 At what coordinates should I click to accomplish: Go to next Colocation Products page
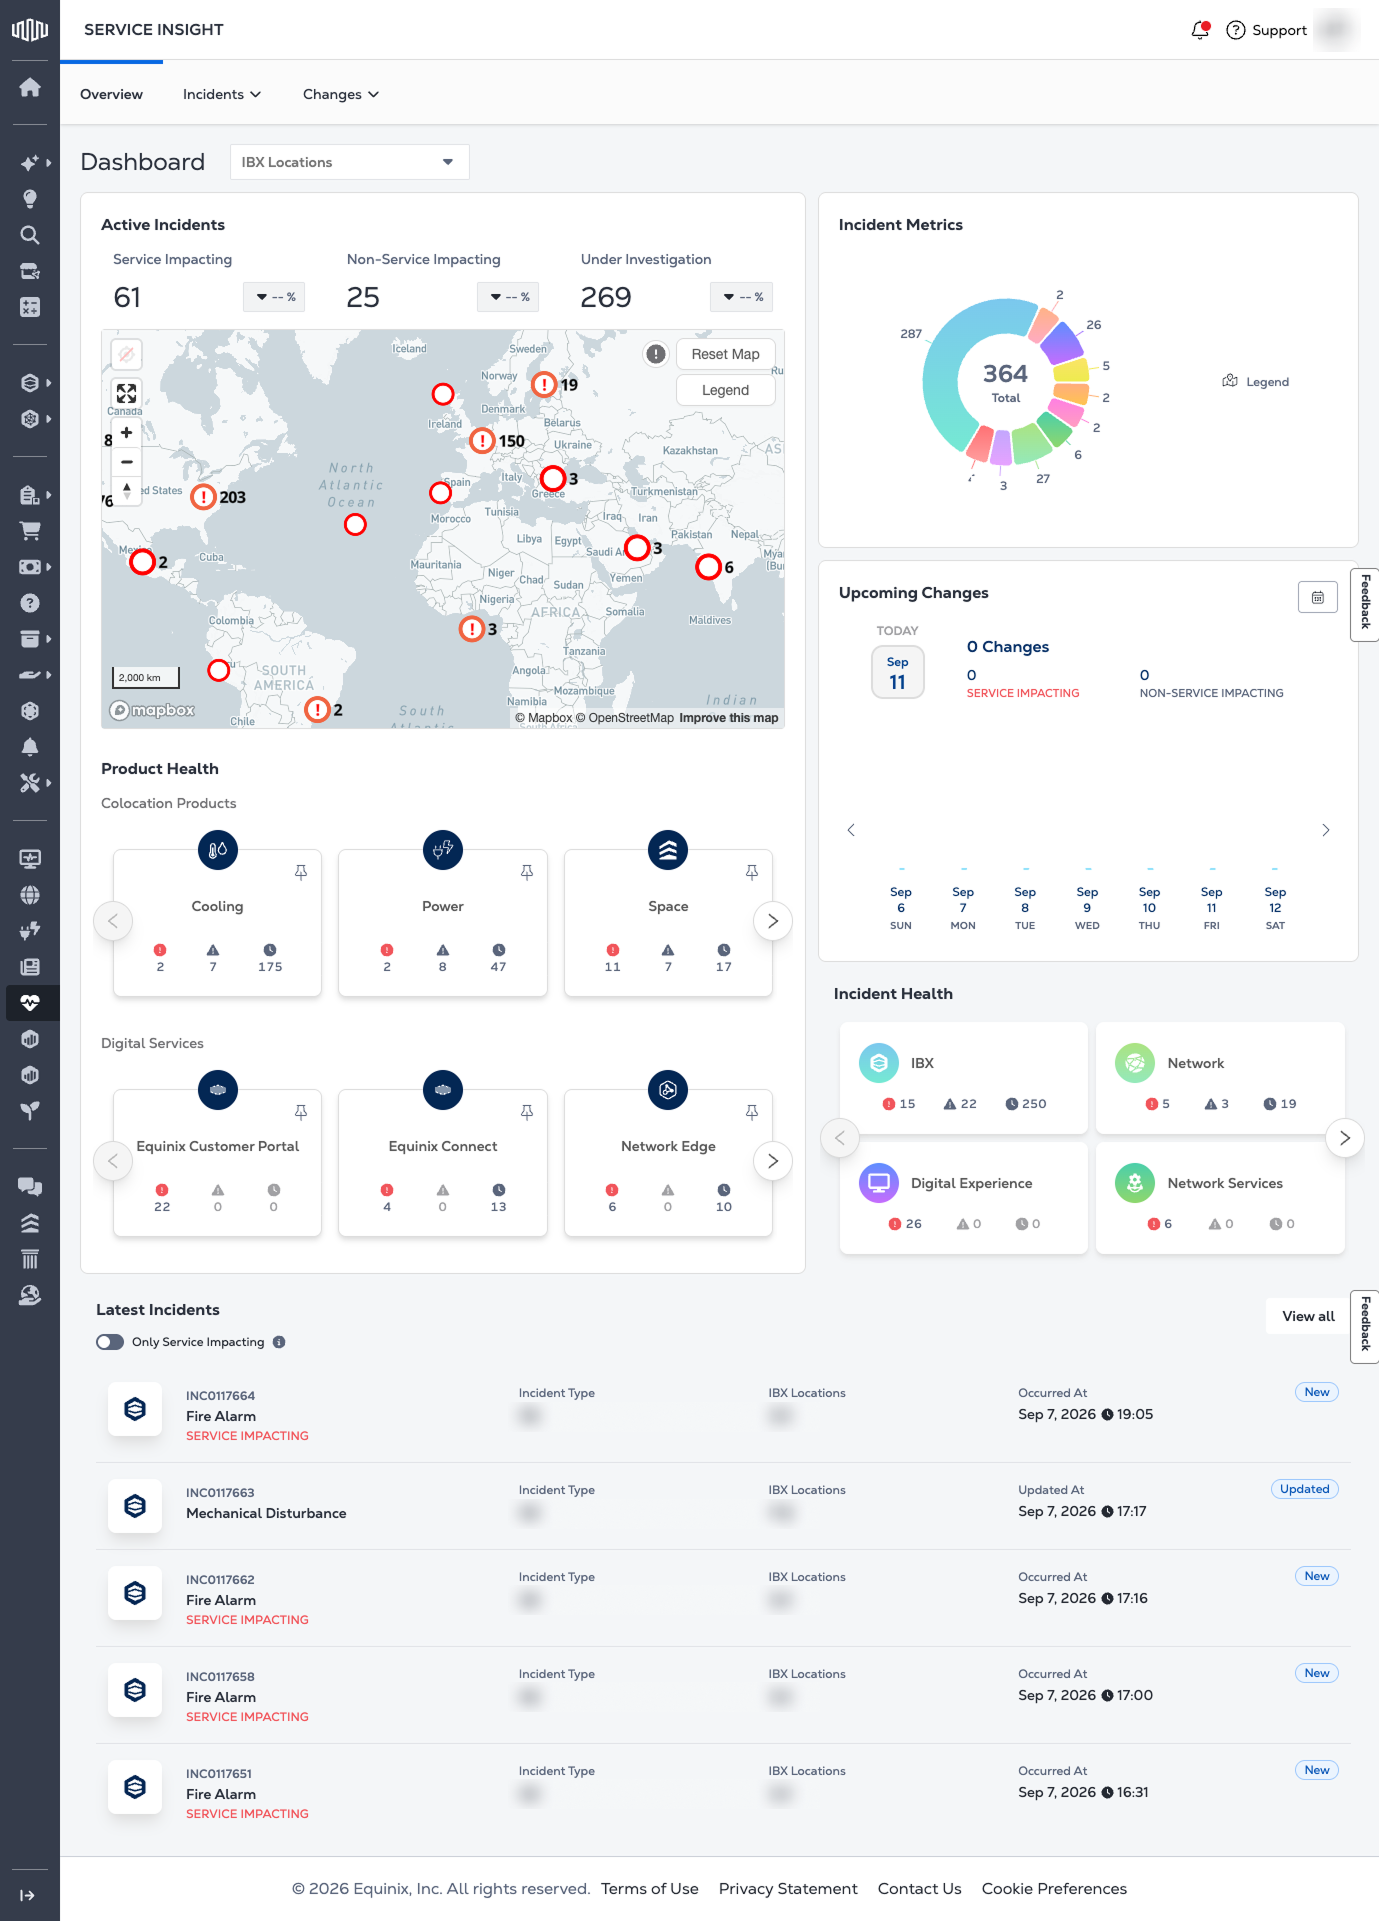tap(773, 921)
